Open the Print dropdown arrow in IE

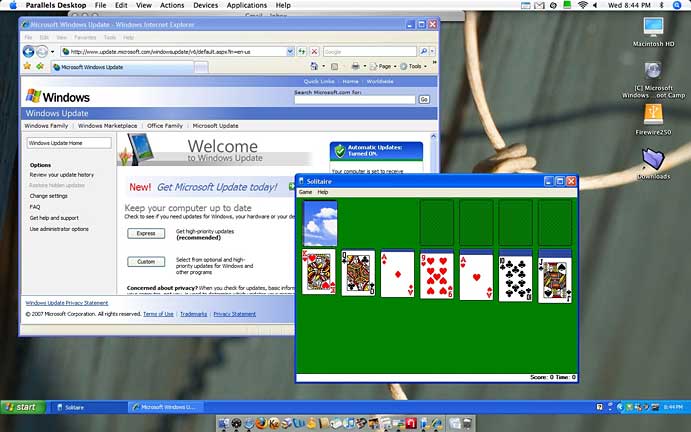point(365,67)
